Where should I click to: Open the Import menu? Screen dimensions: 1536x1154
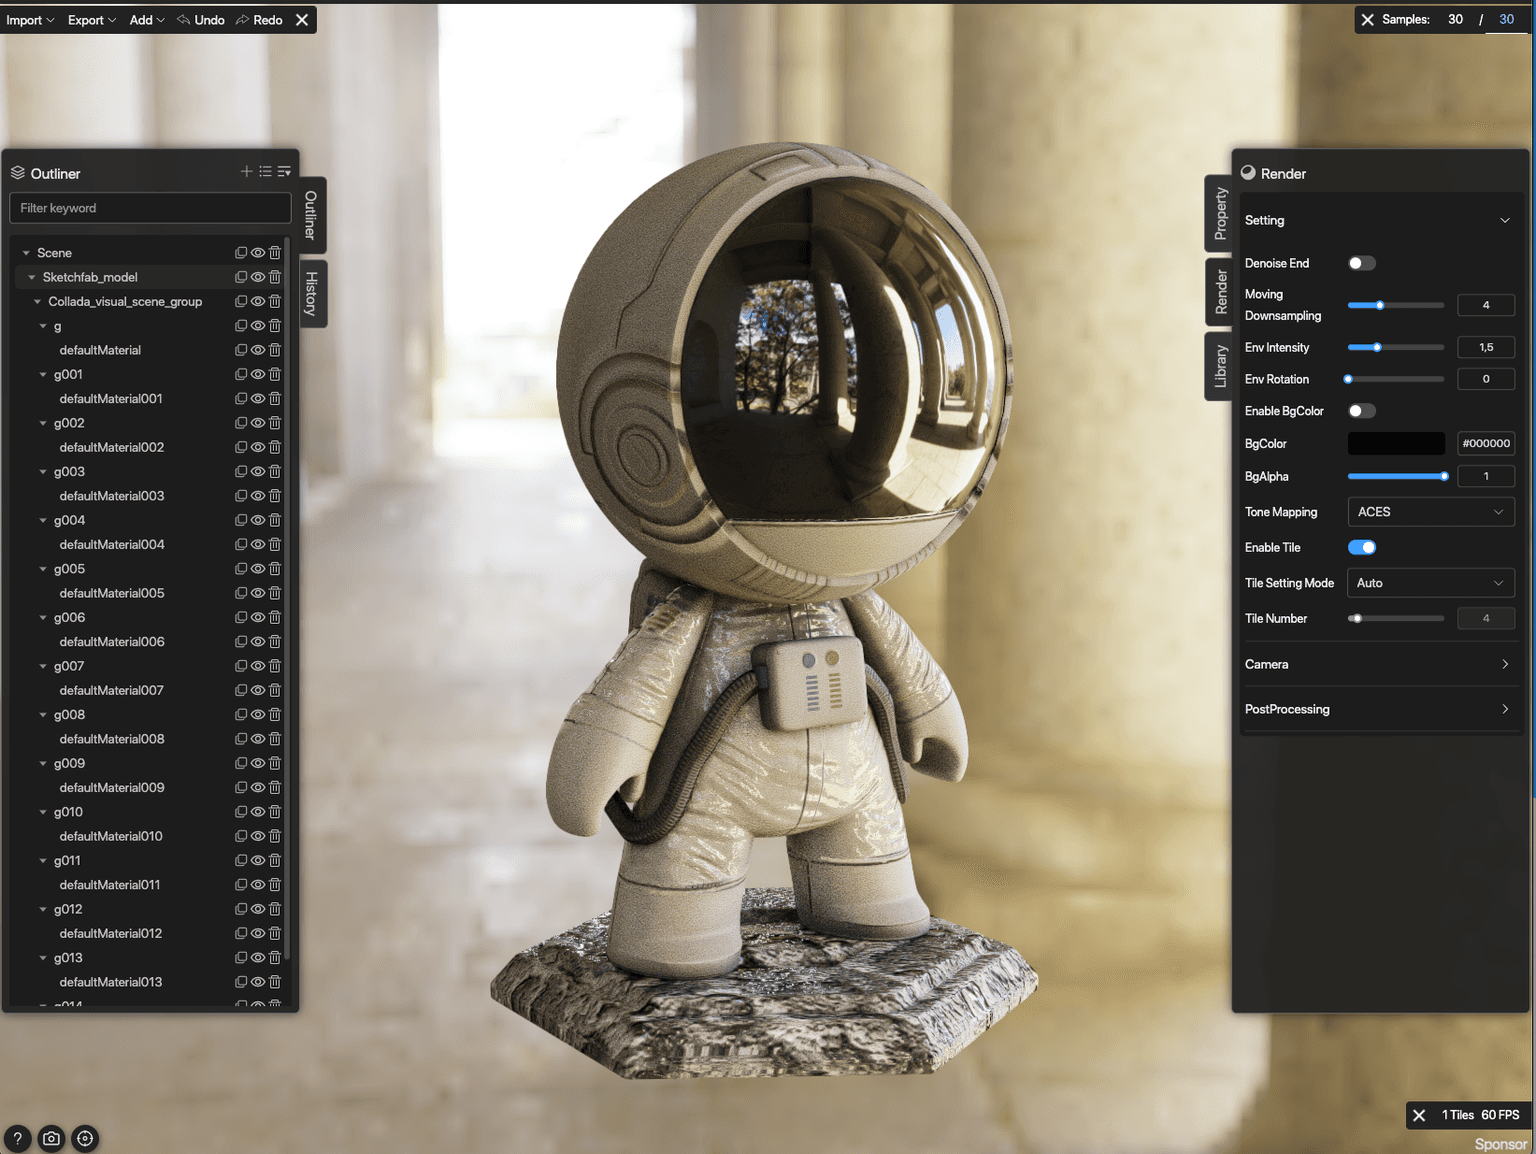pyautogui.click(x=30, y=20)
